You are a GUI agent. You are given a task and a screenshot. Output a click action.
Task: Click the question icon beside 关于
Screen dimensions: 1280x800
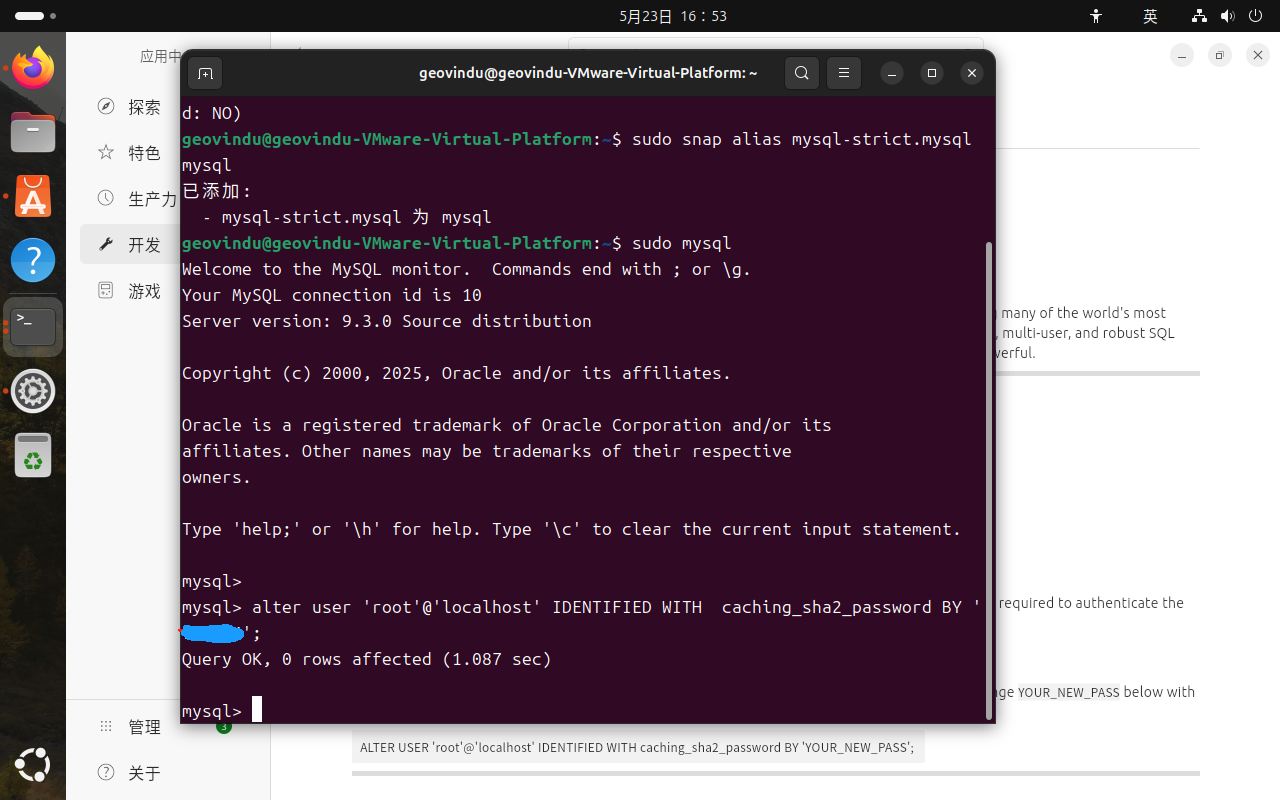point(106,772)
